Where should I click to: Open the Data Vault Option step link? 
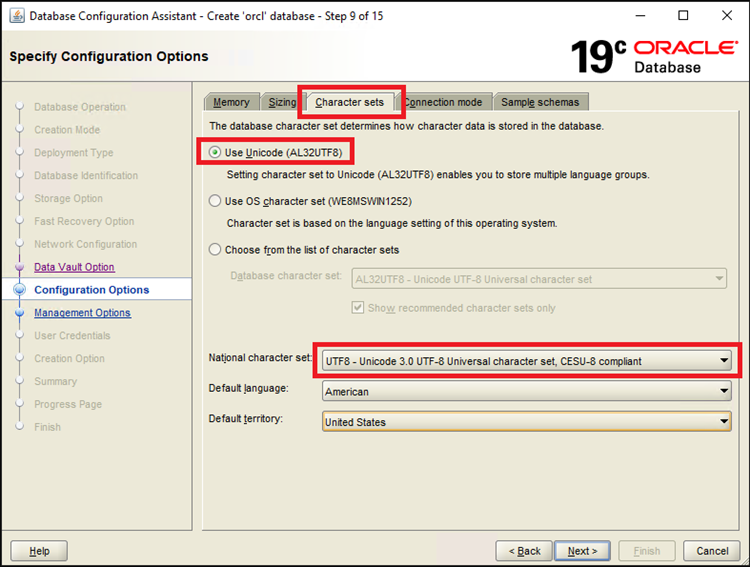[x=74, y=267]
